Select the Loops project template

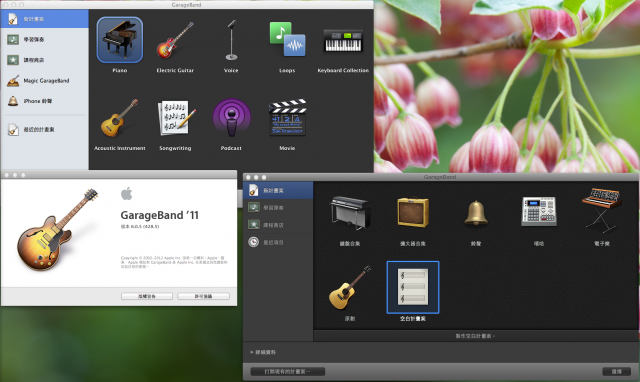[287, 39]
